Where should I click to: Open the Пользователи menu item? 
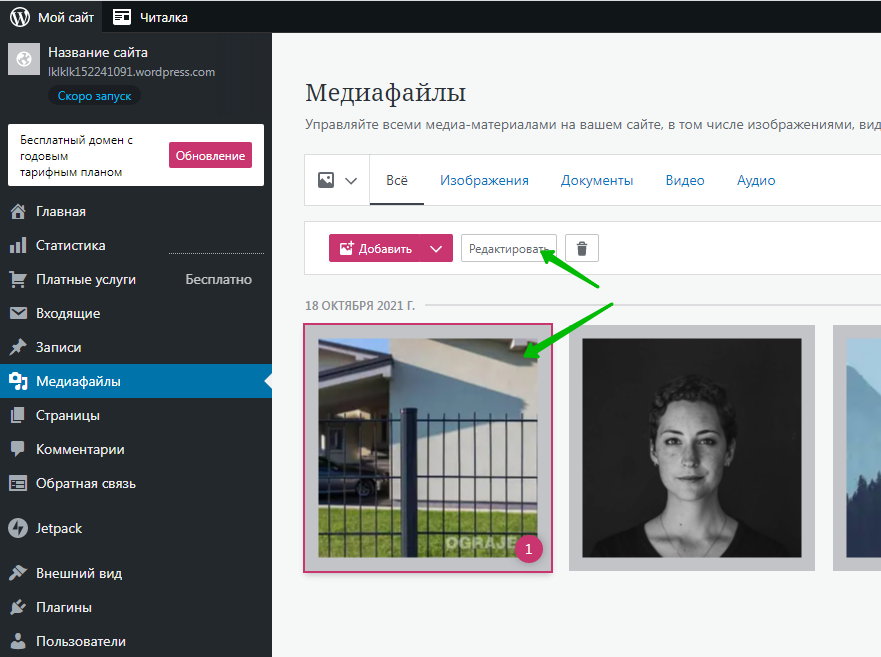136,641
